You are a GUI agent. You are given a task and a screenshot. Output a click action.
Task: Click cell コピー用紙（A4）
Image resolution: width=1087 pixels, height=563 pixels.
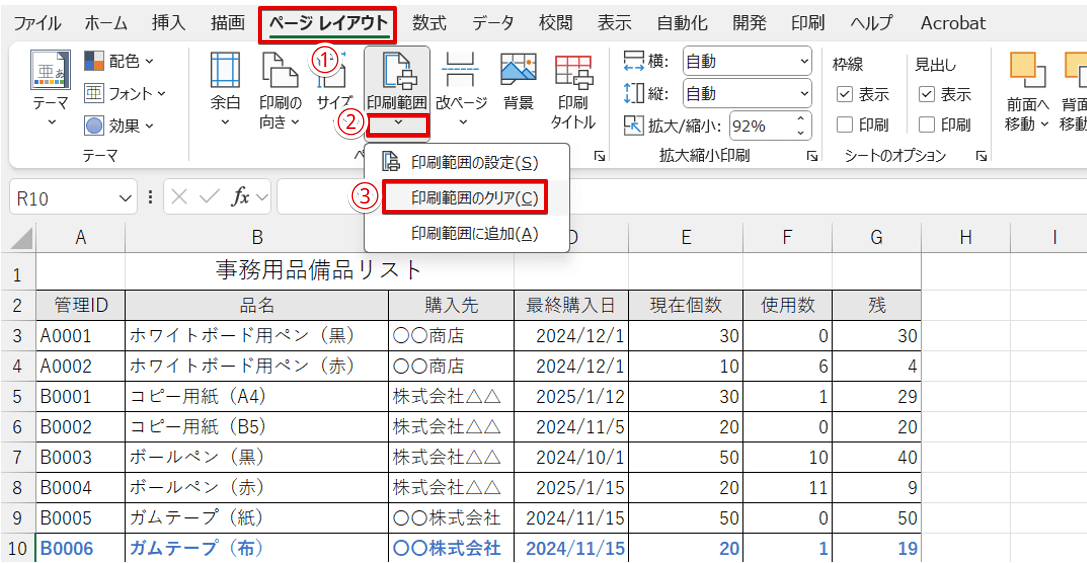[257, 397]
